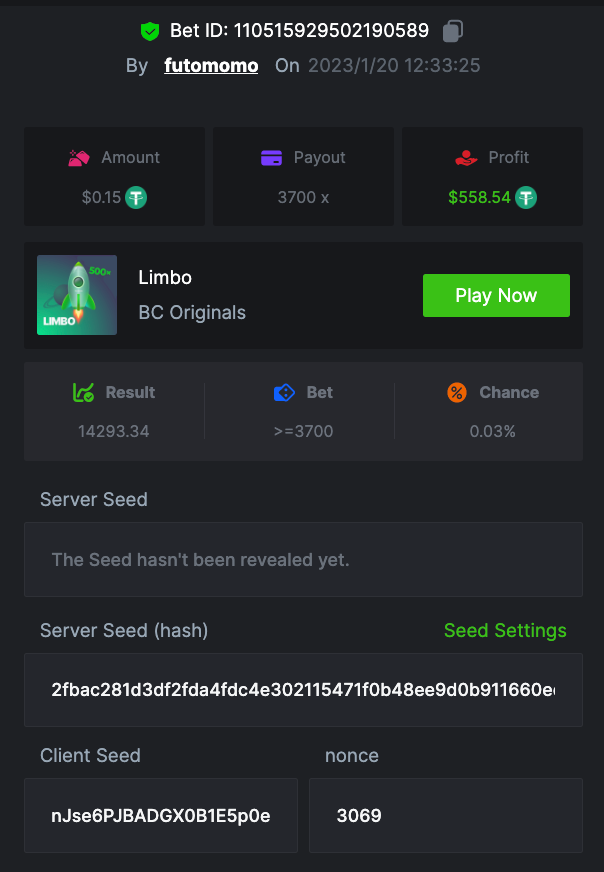604x872 pixels.
Task: Click the Tether coin beside $558.54
Action: tap(526, 197)
